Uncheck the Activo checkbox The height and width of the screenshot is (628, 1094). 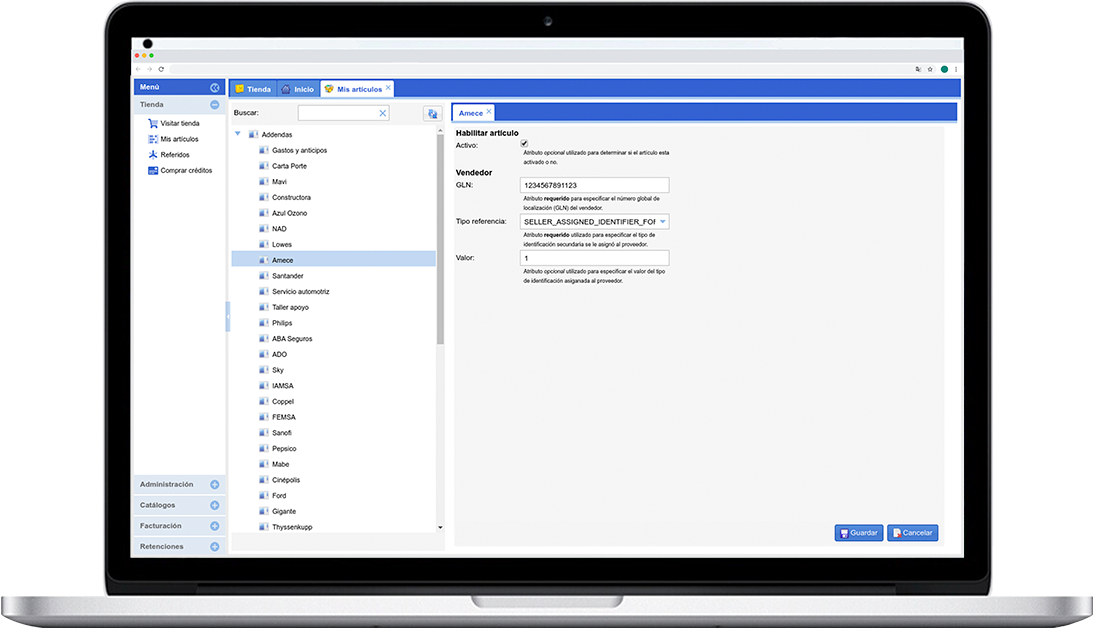[x=524, y=144]
